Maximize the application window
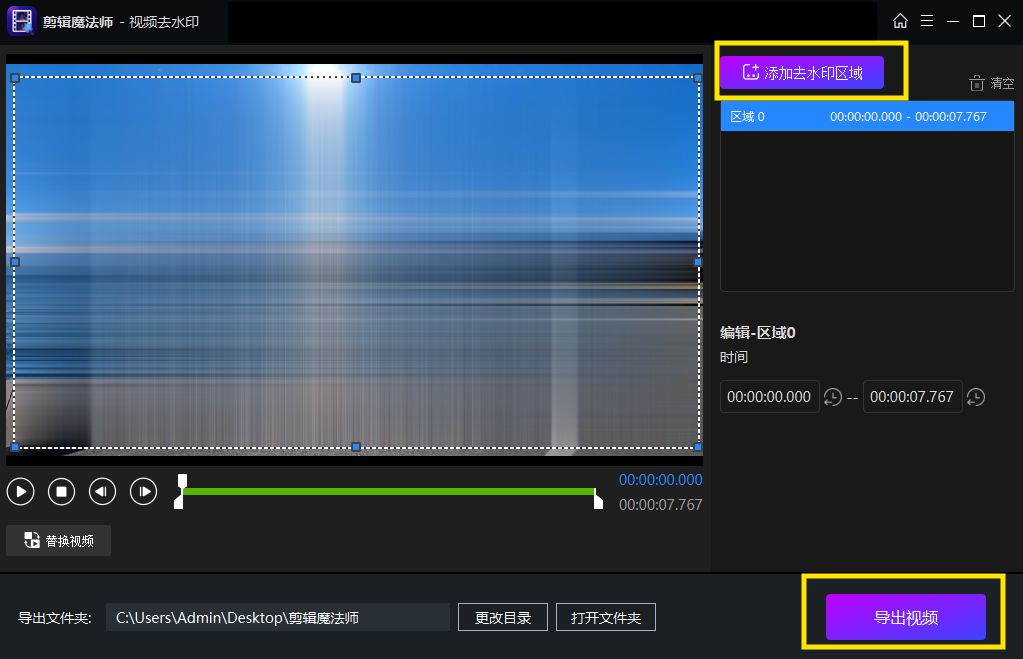The height and width of the screenshot is (659, 1023). 979,21
